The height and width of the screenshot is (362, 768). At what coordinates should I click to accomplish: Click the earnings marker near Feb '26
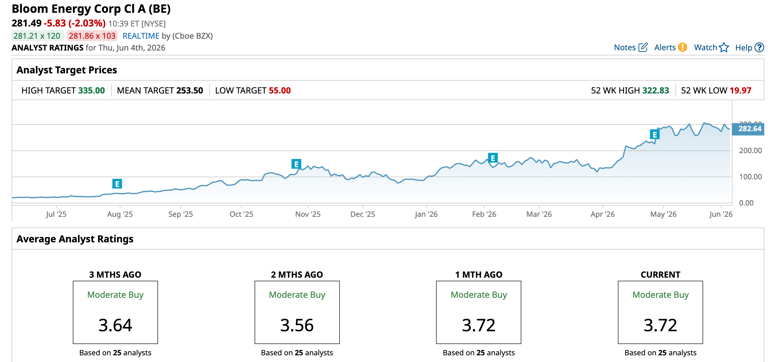(493, 158)
